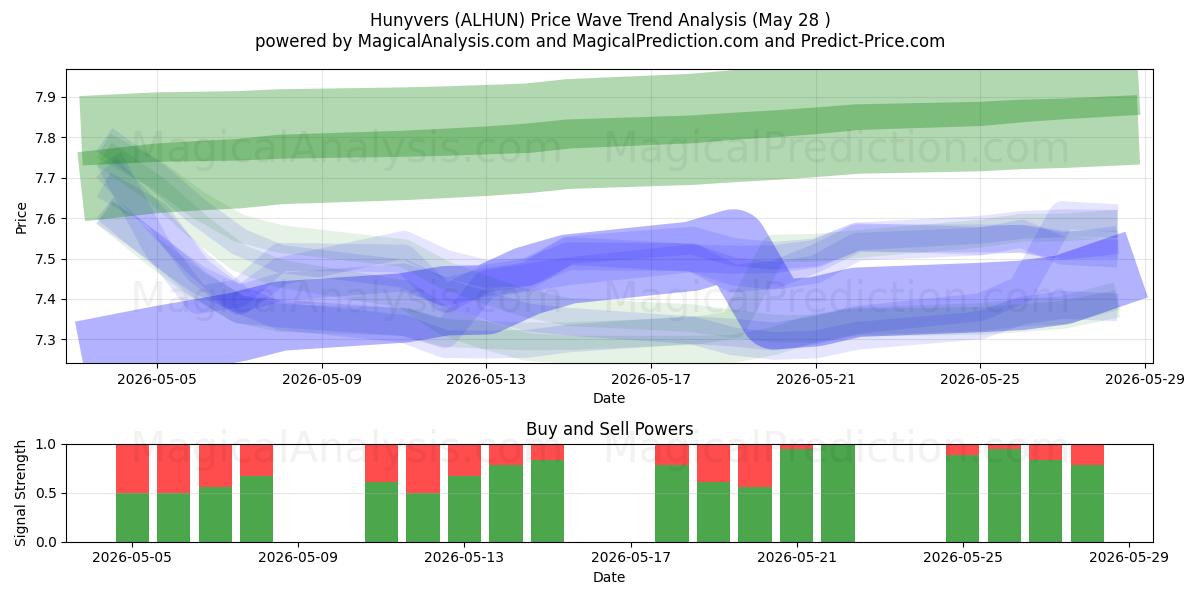Click the dark green trend band in the price chart
The image size is (1200, 600).
coord(610,130)
